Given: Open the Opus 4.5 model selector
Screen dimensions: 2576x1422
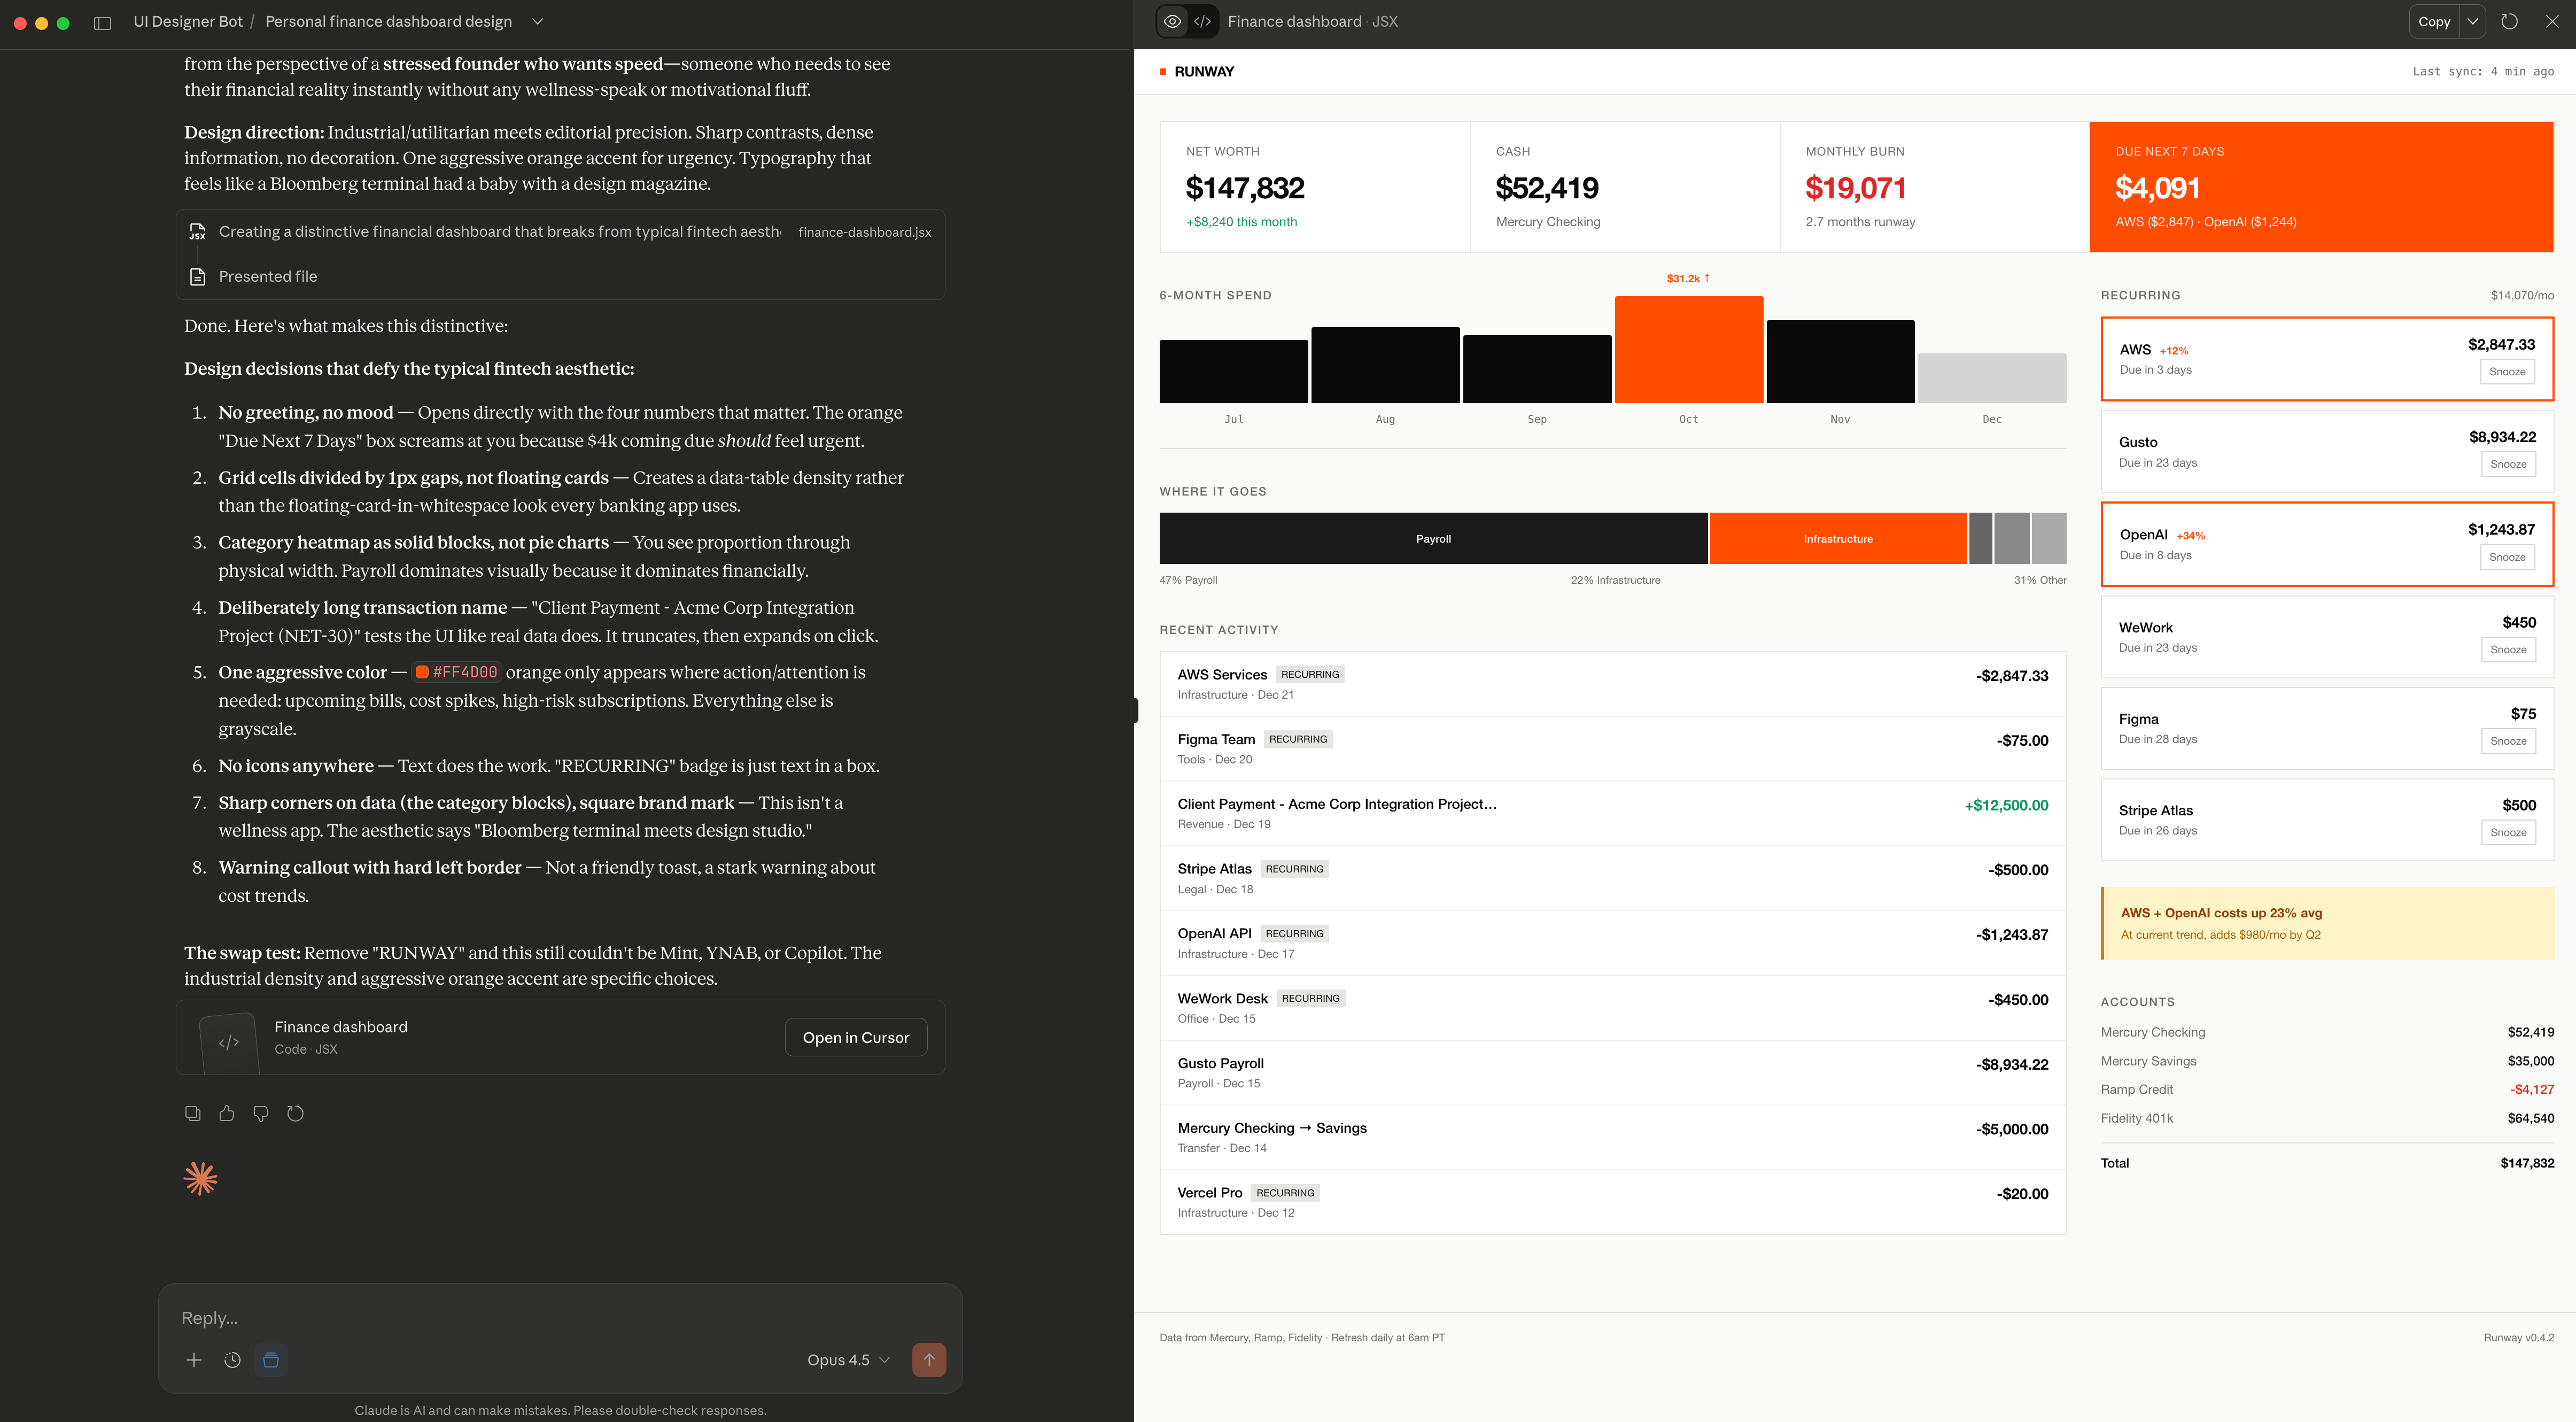Looking at the screenshot, I should coord(846,1360).
